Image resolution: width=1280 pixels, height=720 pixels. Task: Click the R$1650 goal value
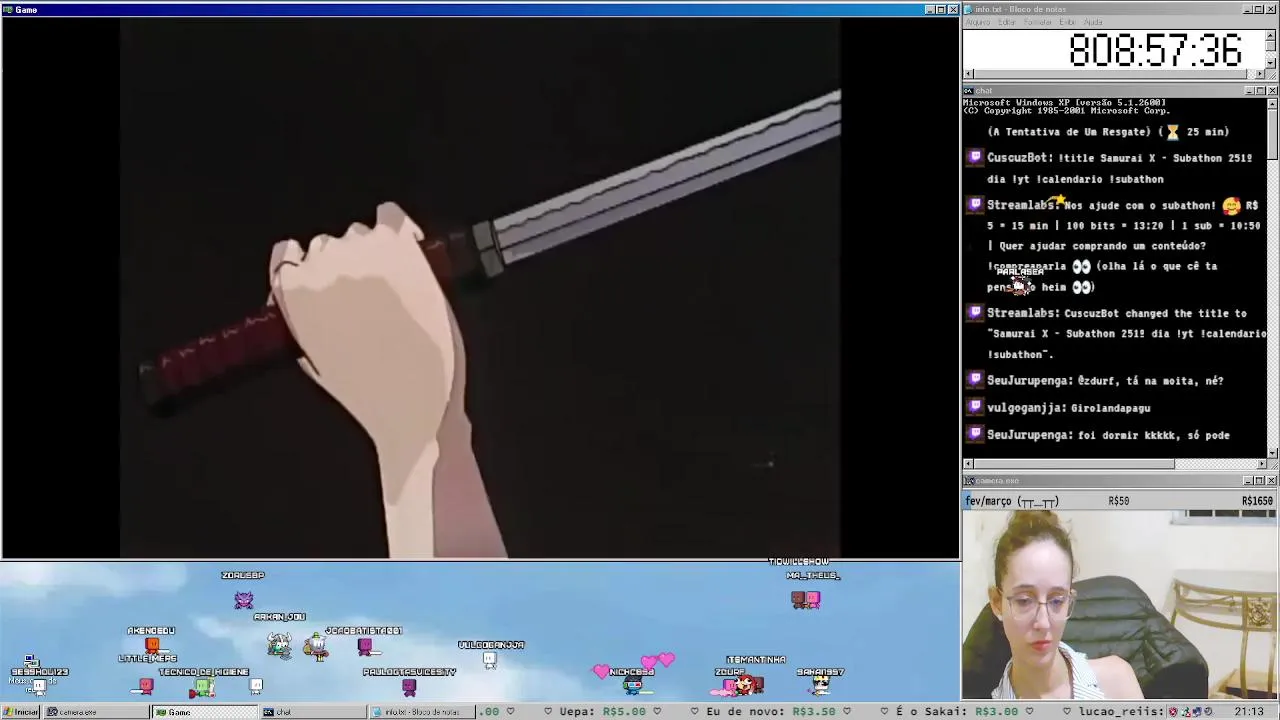point(1257,501)
